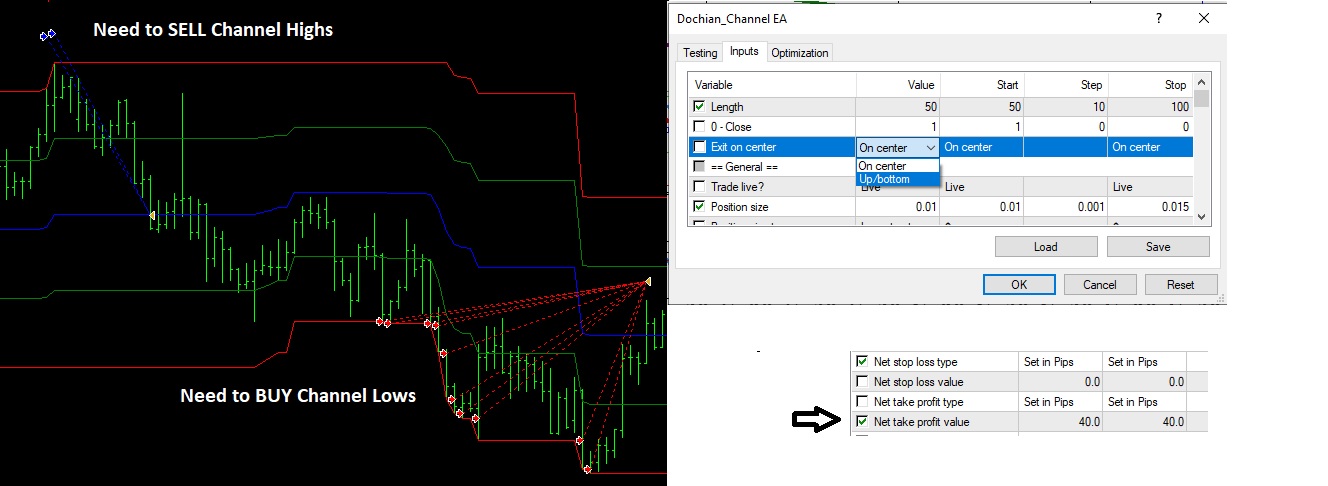Click the Stop column header
Image resolution: width=1328 pixels, height=486 pixels.
coord(1151,85)
